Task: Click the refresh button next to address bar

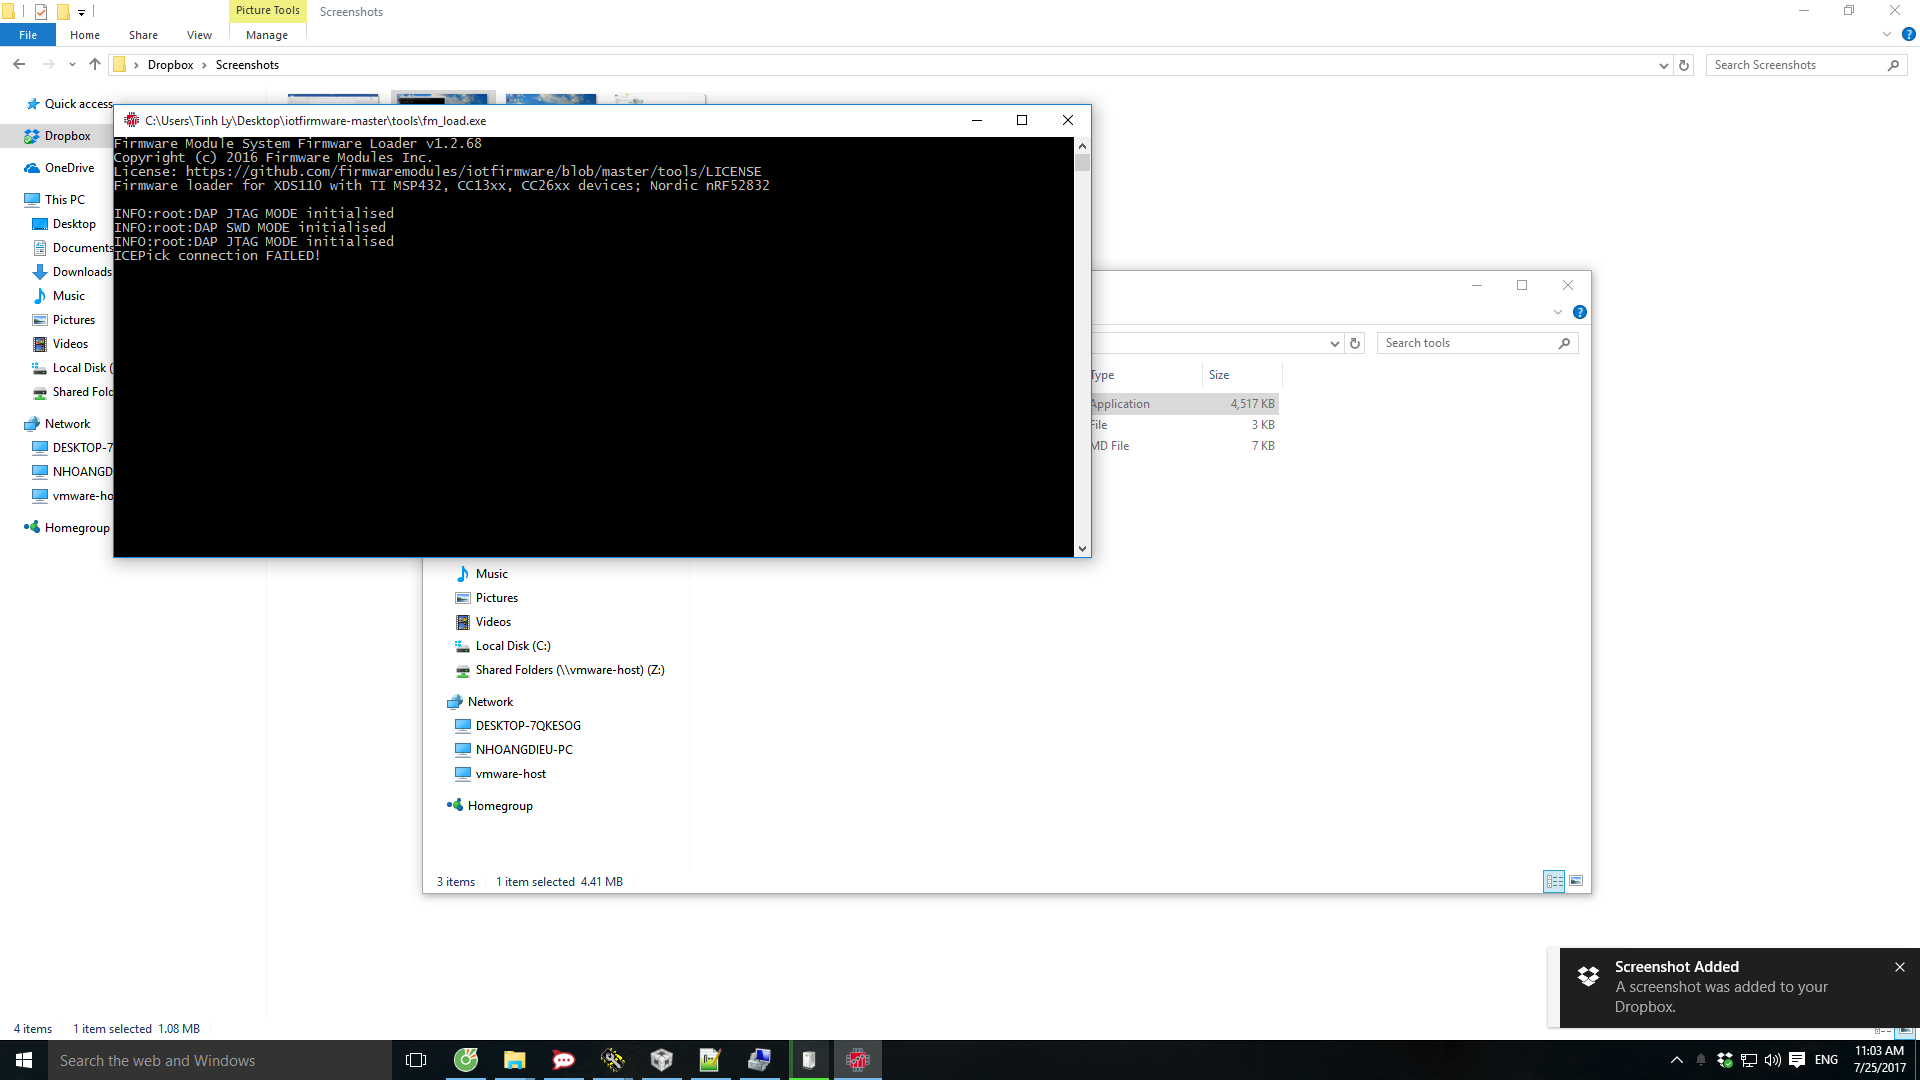Action: click(1684, 65)
